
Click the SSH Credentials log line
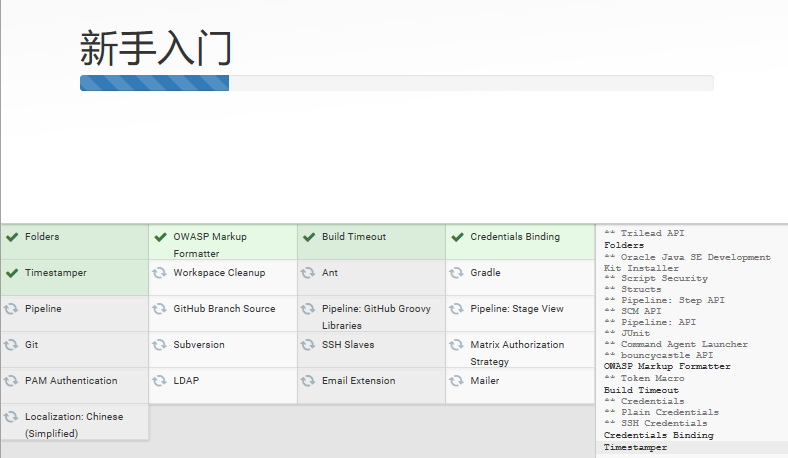coord(656,424)
